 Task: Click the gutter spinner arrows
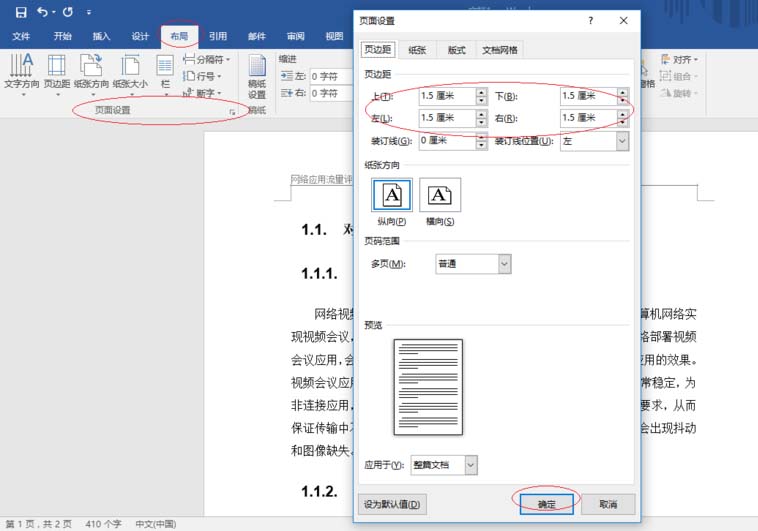481,141
